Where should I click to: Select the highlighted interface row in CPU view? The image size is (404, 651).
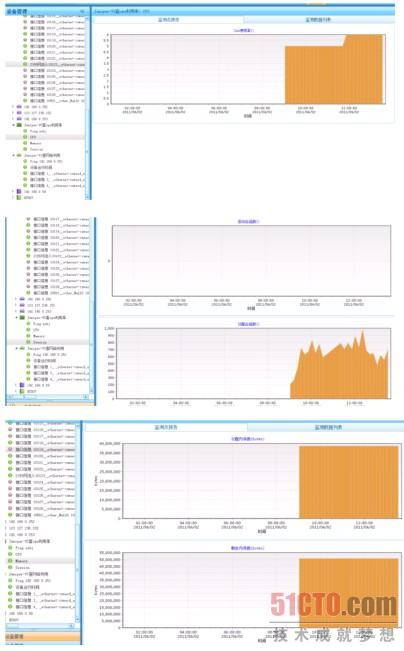pos(45,64)
